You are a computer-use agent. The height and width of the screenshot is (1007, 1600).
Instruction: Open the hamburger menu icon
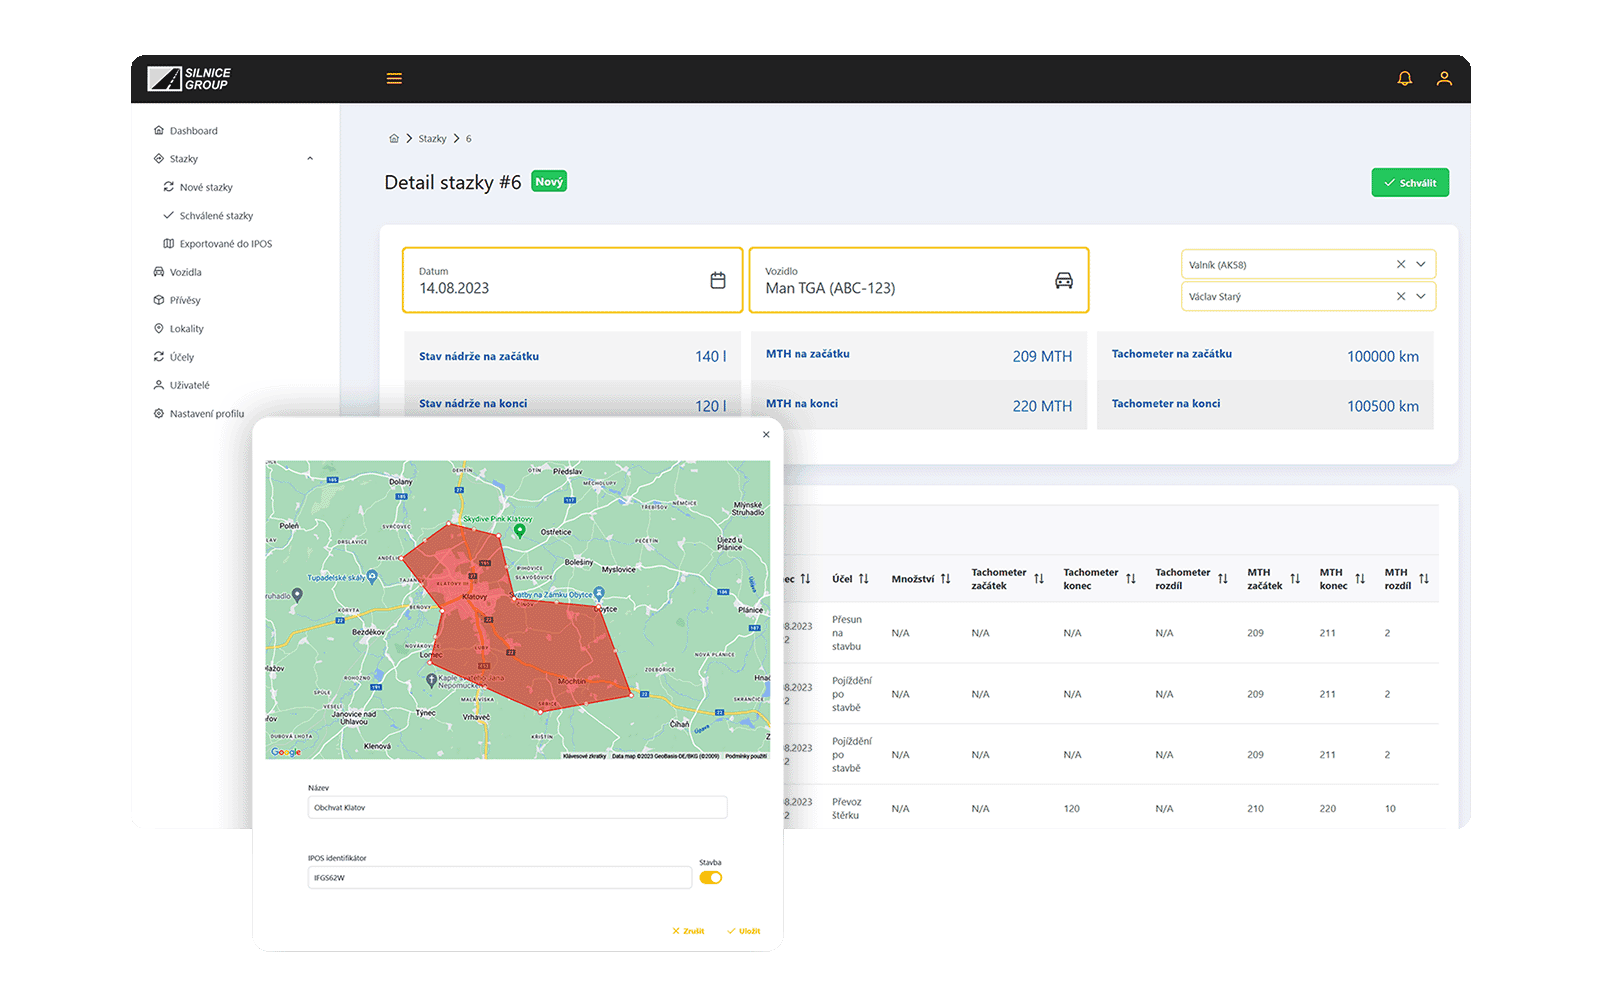(x=394, y=78)
